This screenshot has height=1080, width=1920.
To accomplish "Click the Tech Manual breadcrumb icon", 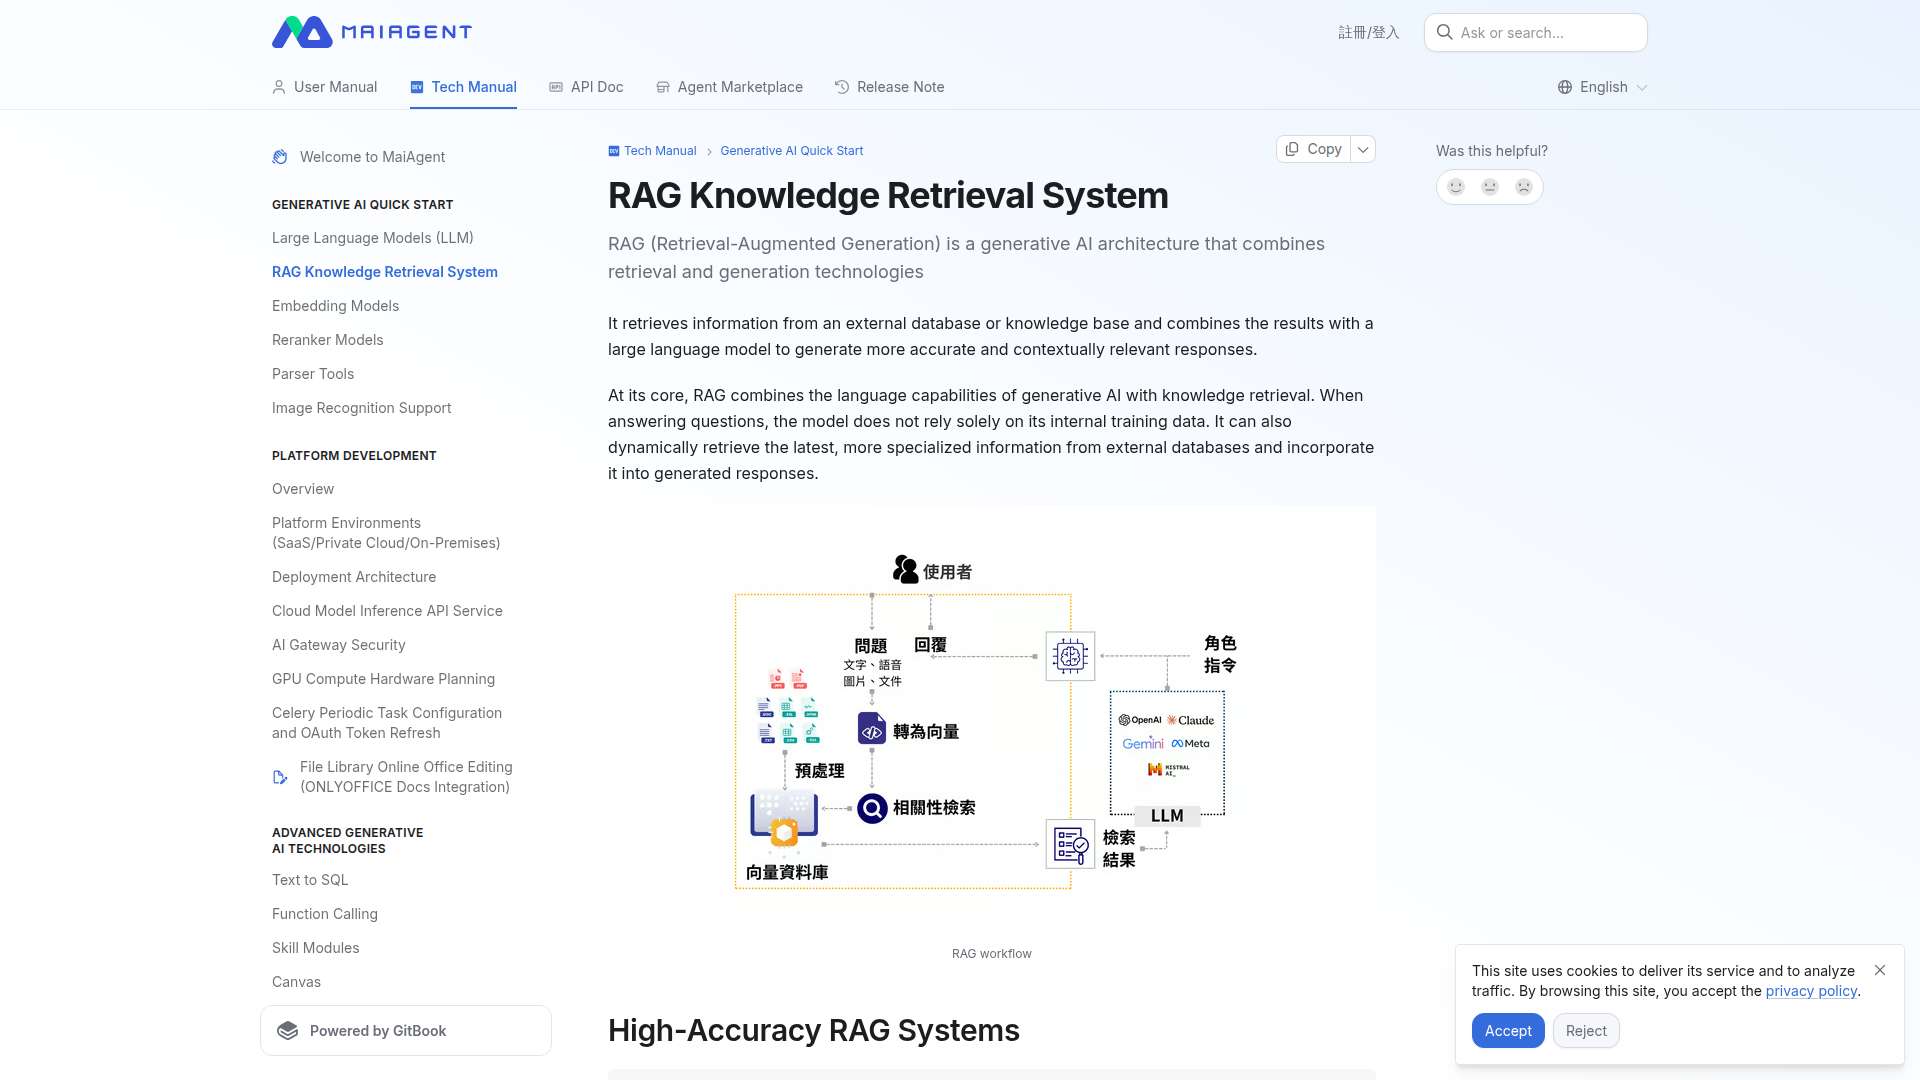I will [614, 151].
